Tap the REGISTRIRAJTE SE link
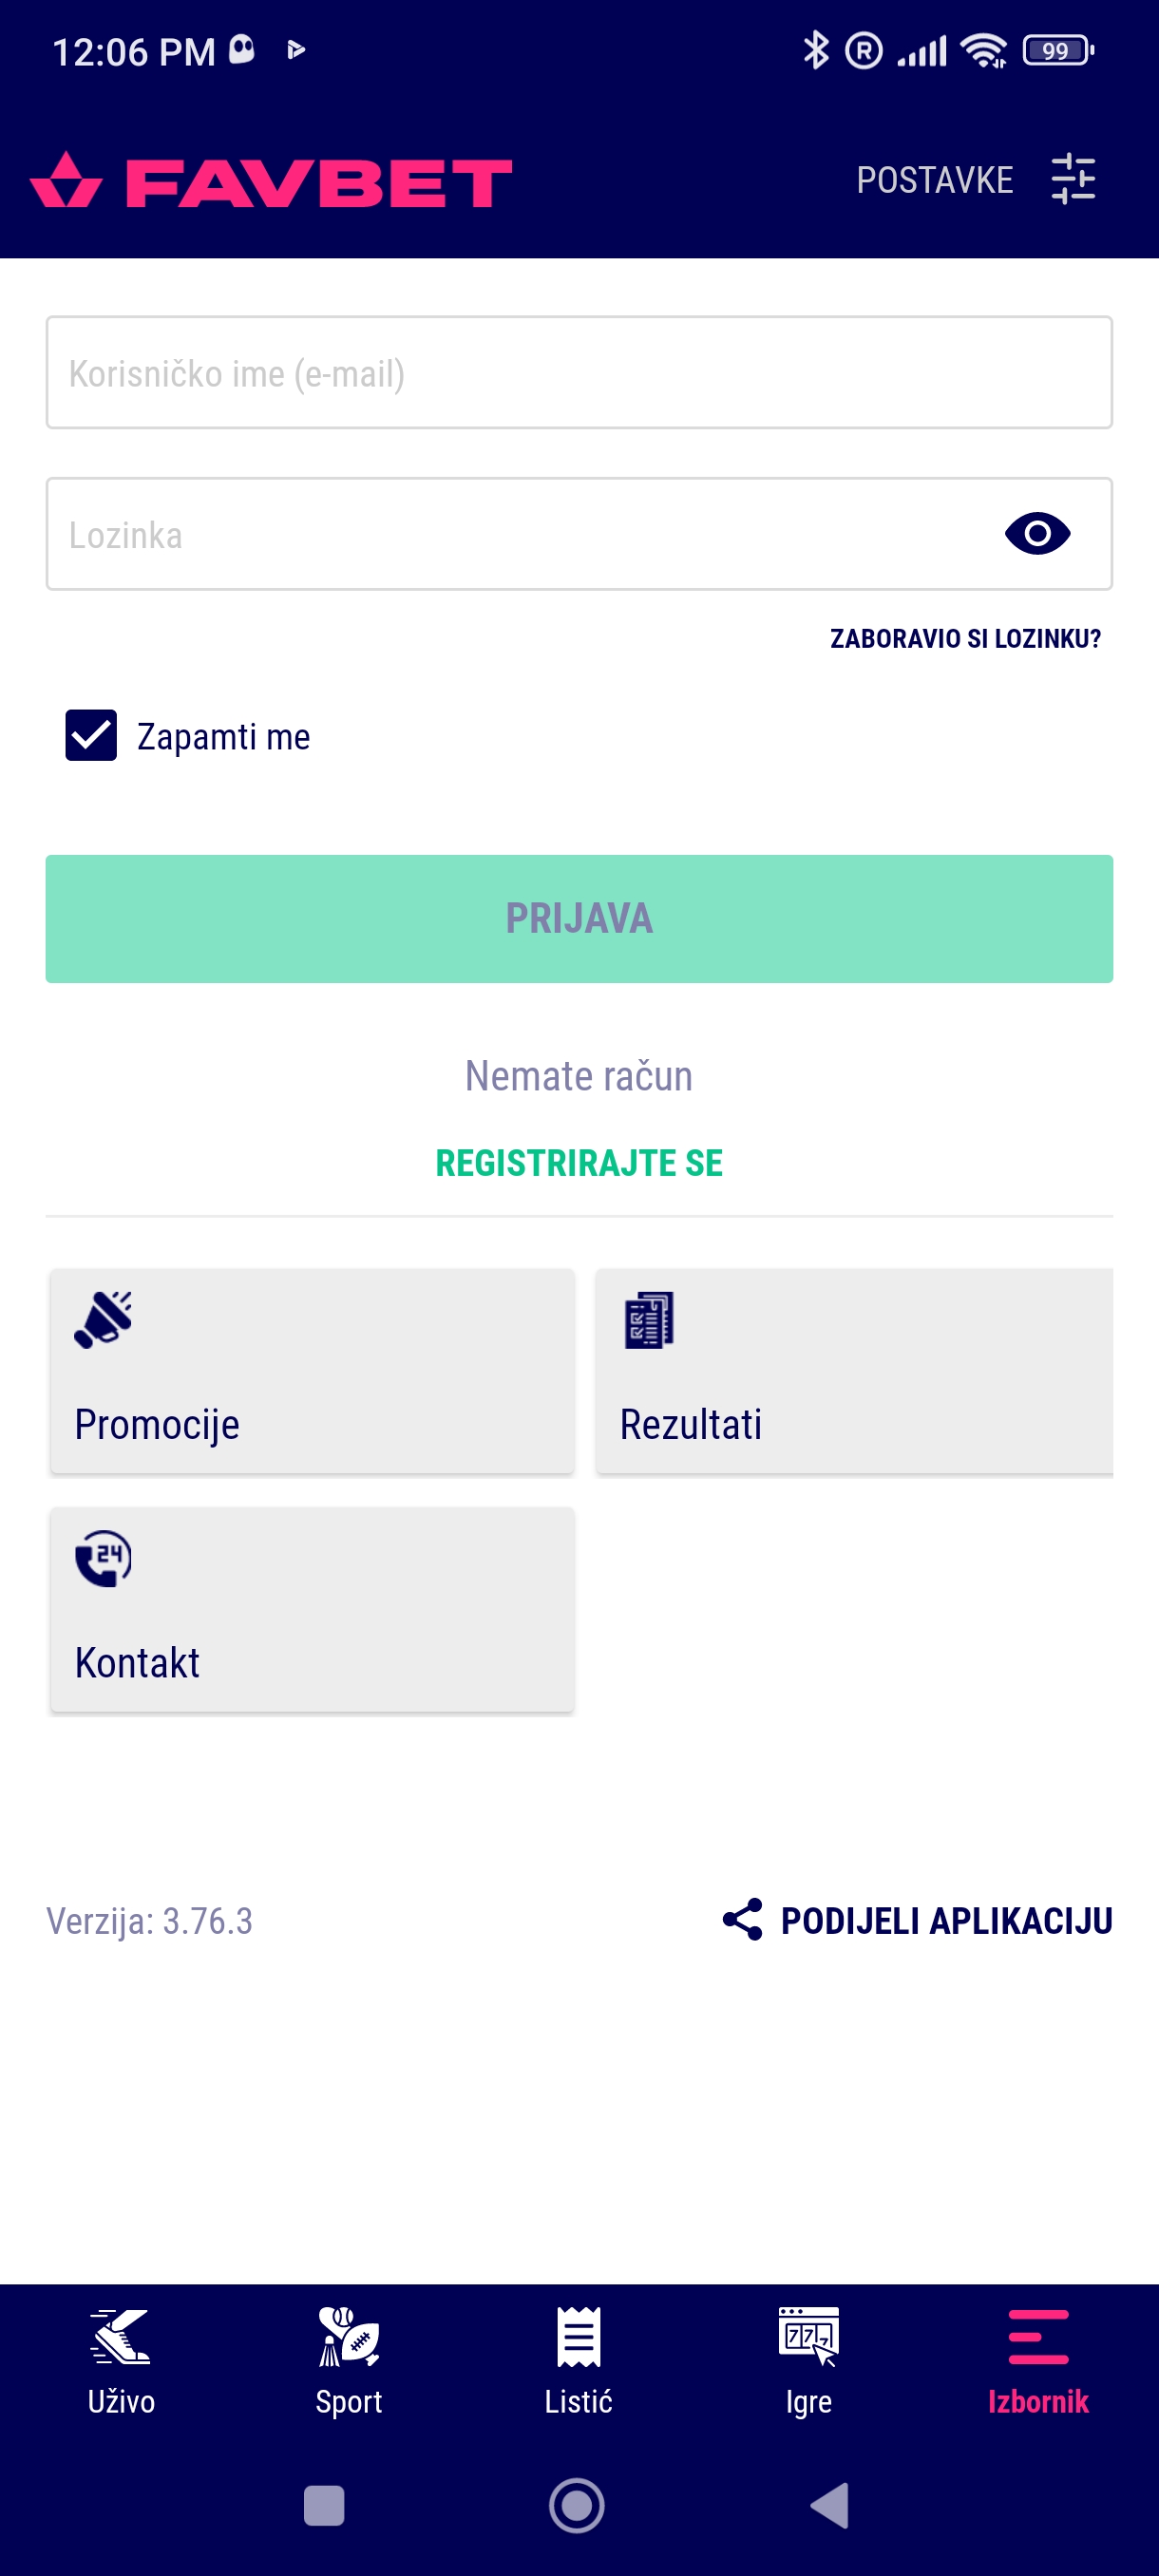The width and height of the screenshot is (1159, 2576). [579, 1163]
